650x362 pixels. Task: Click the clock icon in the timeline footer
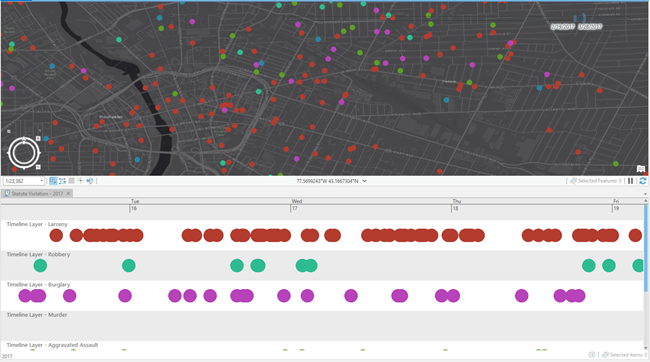[x=592, y=355]
